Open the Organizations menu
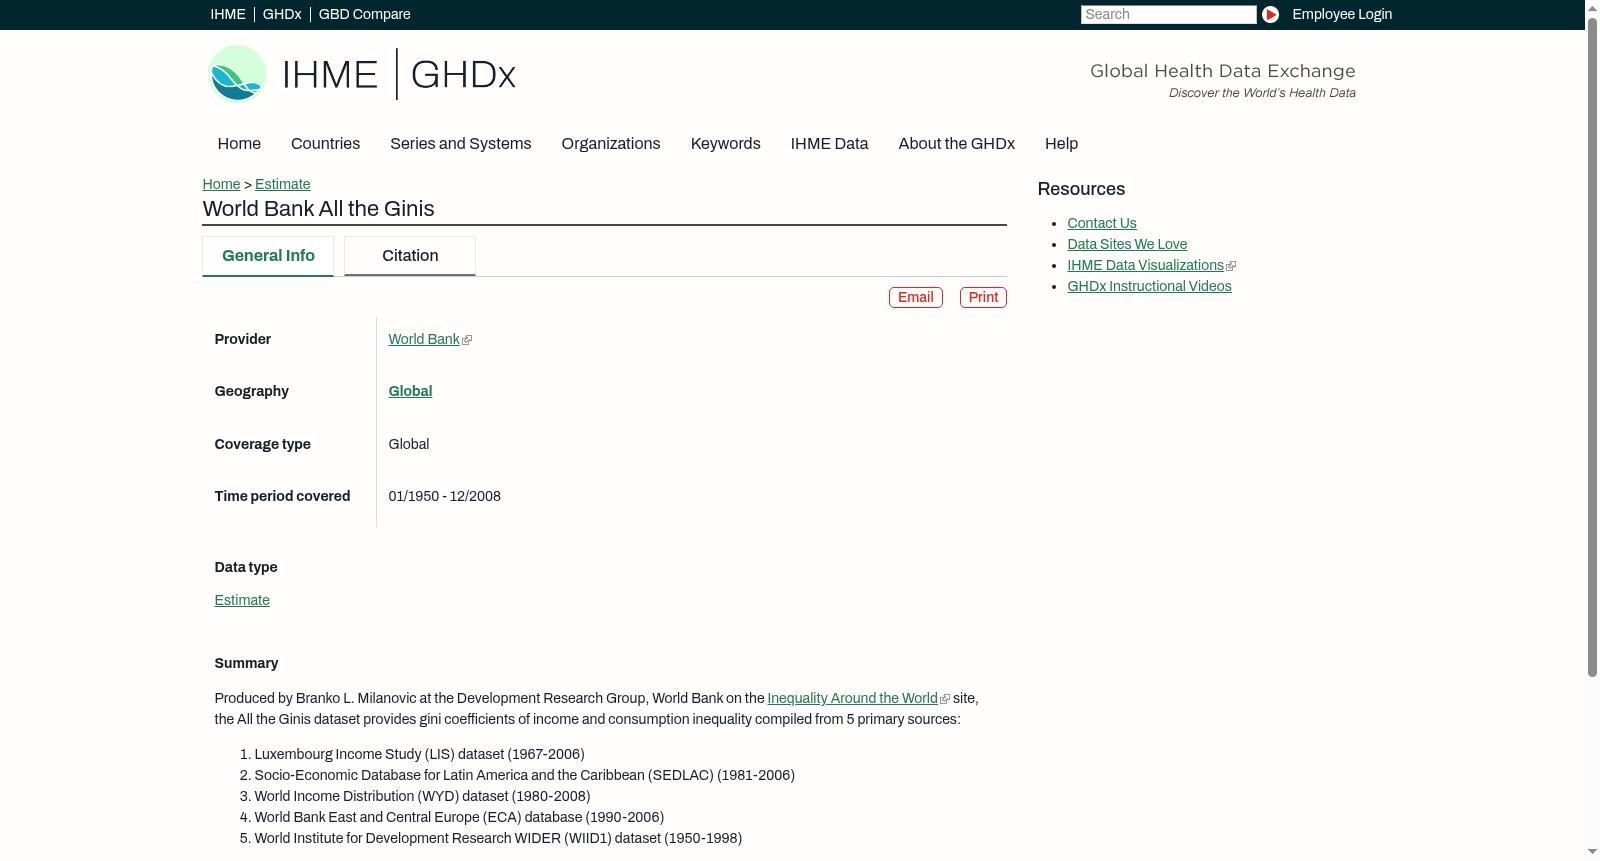 pyautogui.click(x=611, y=144)
